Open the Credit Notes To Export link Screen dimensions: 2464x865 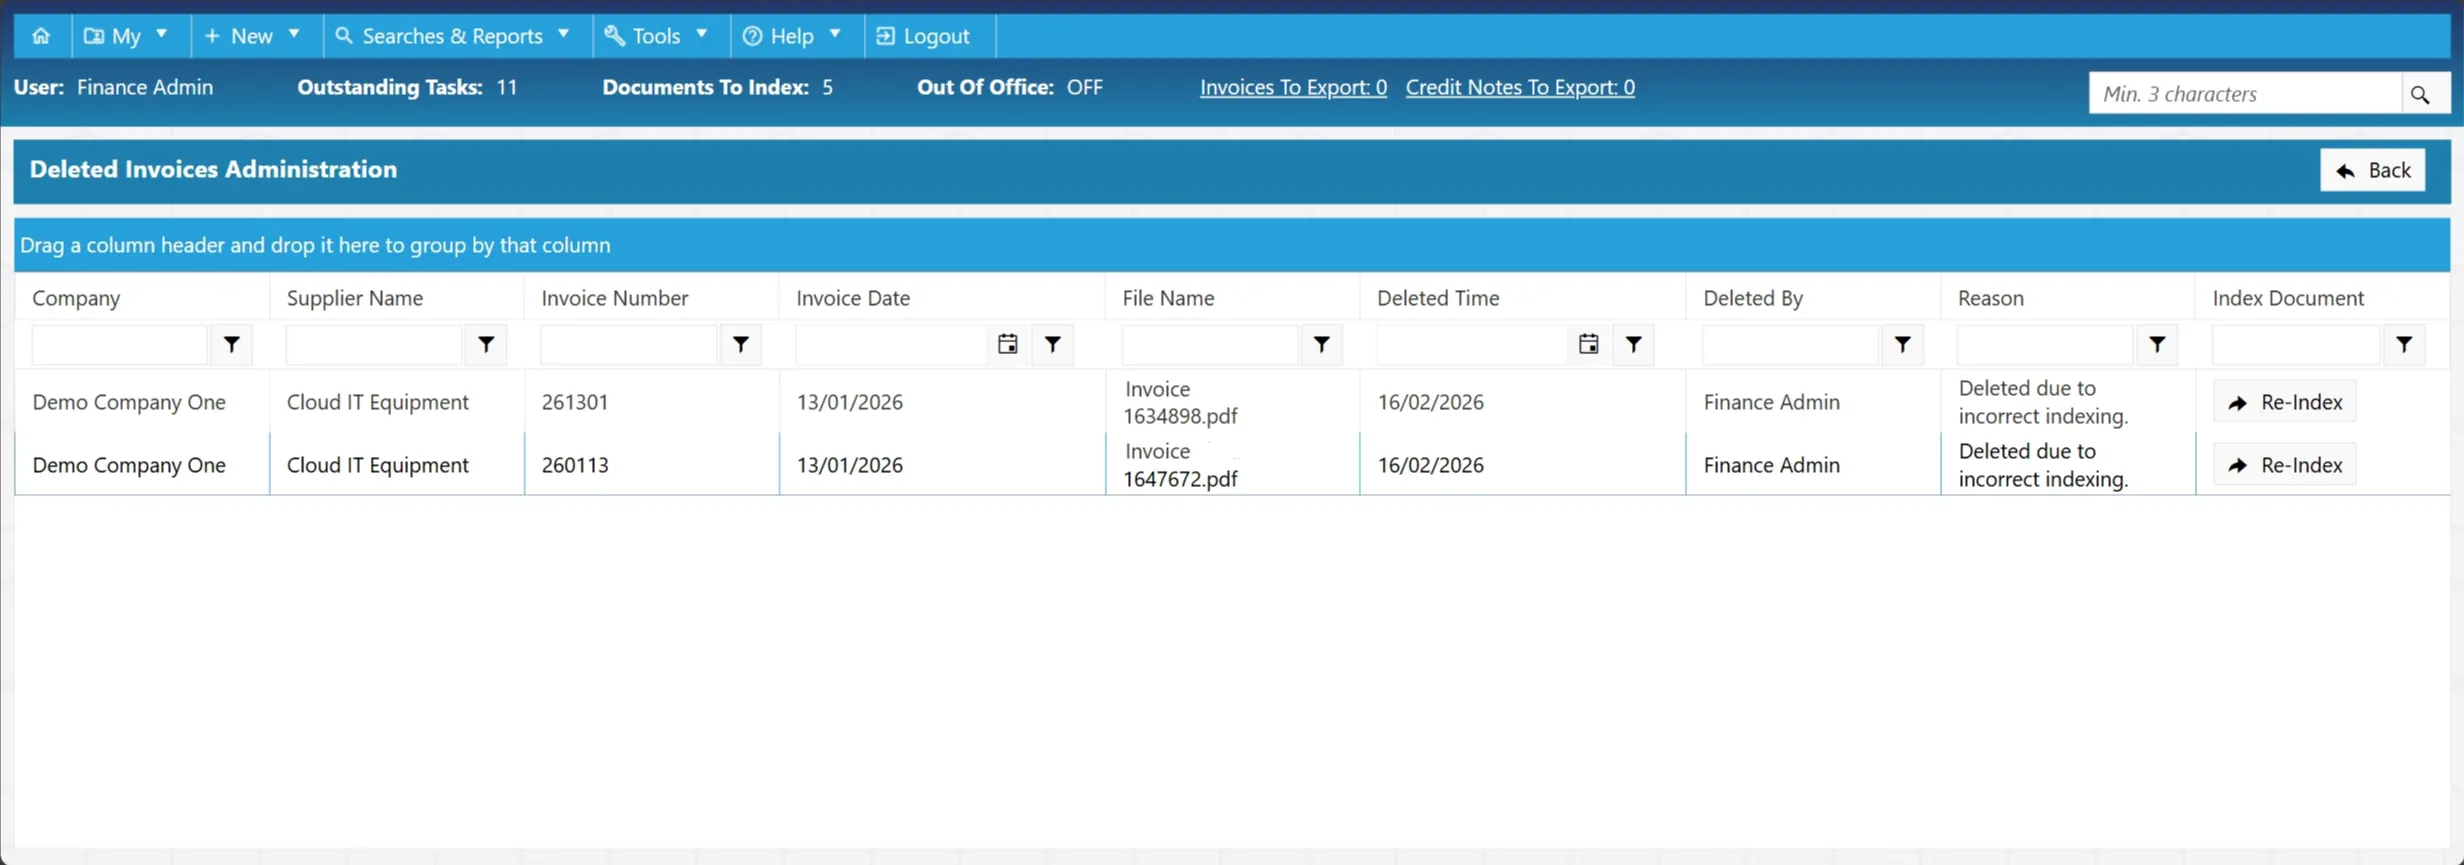pyautogui.click(x=1520, y=87)
